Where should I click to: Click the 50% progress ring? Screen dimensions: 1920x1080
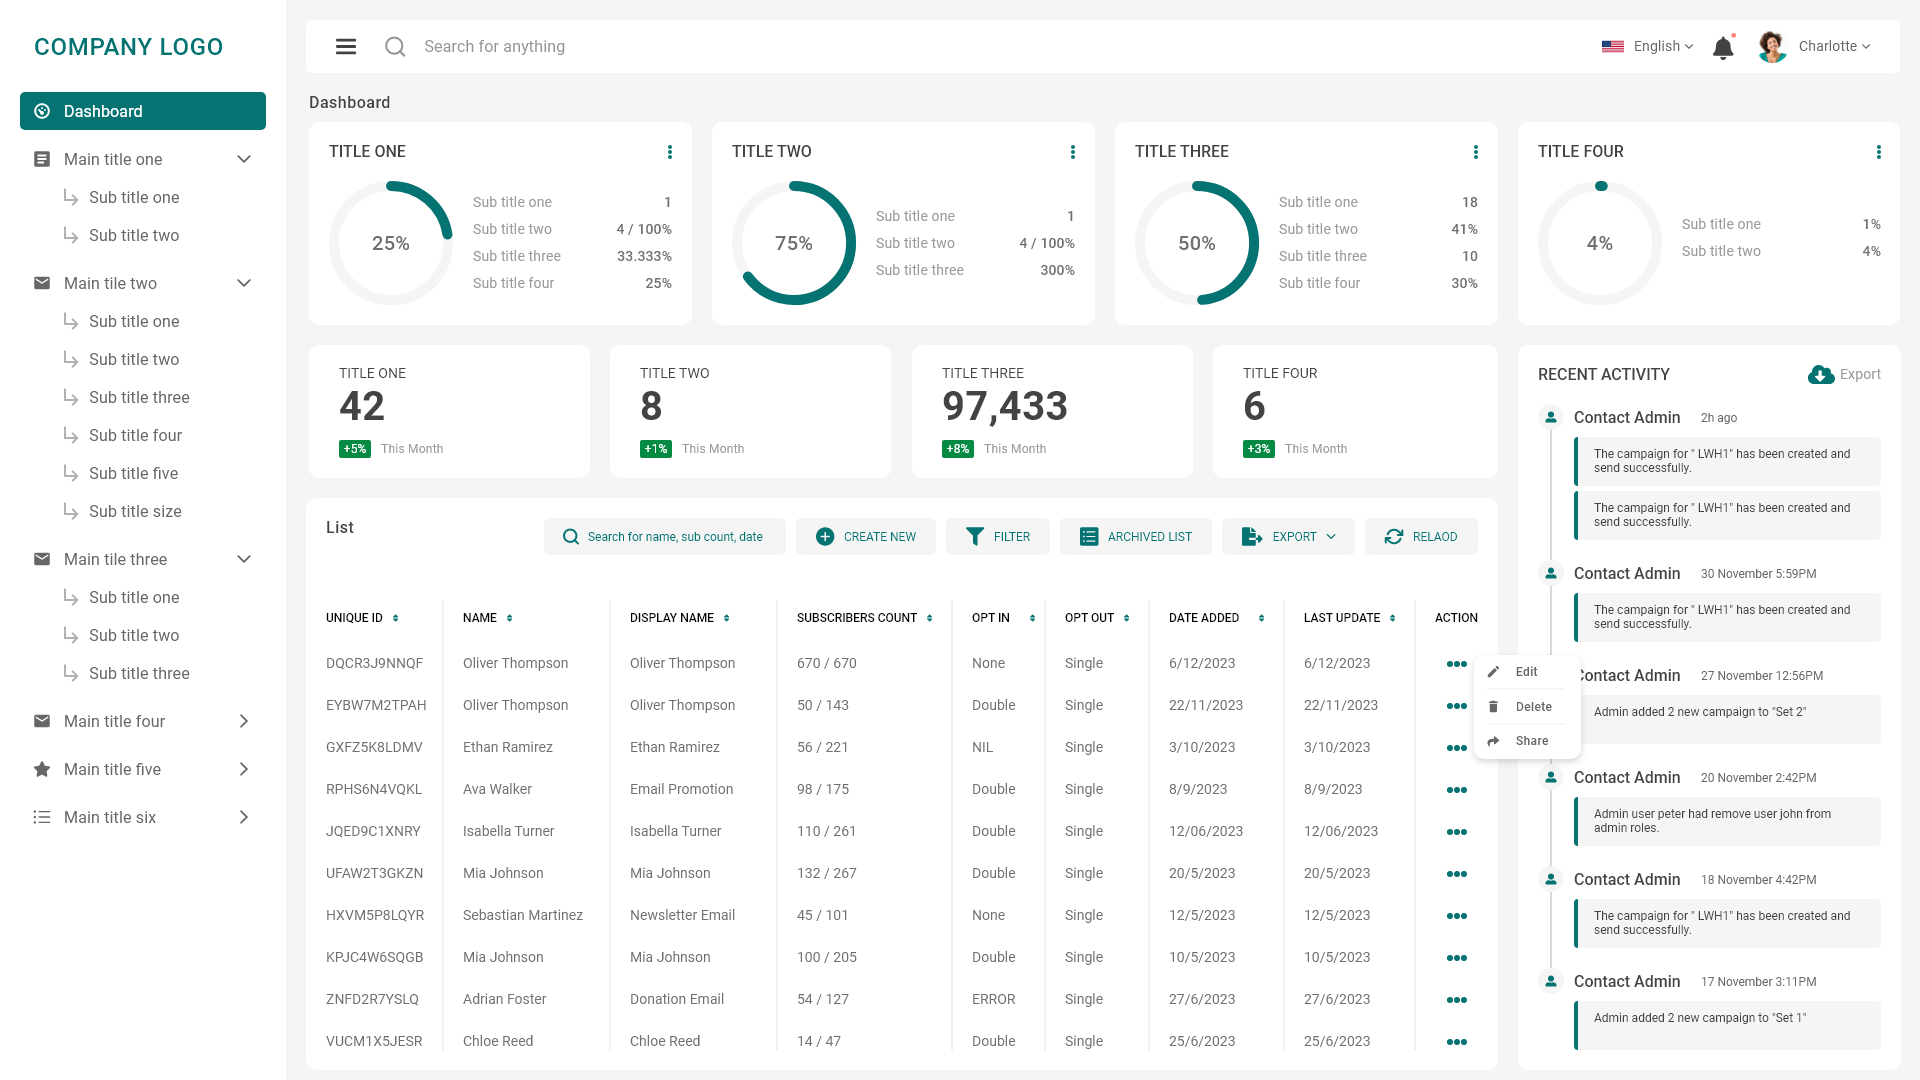(1197, 243)
